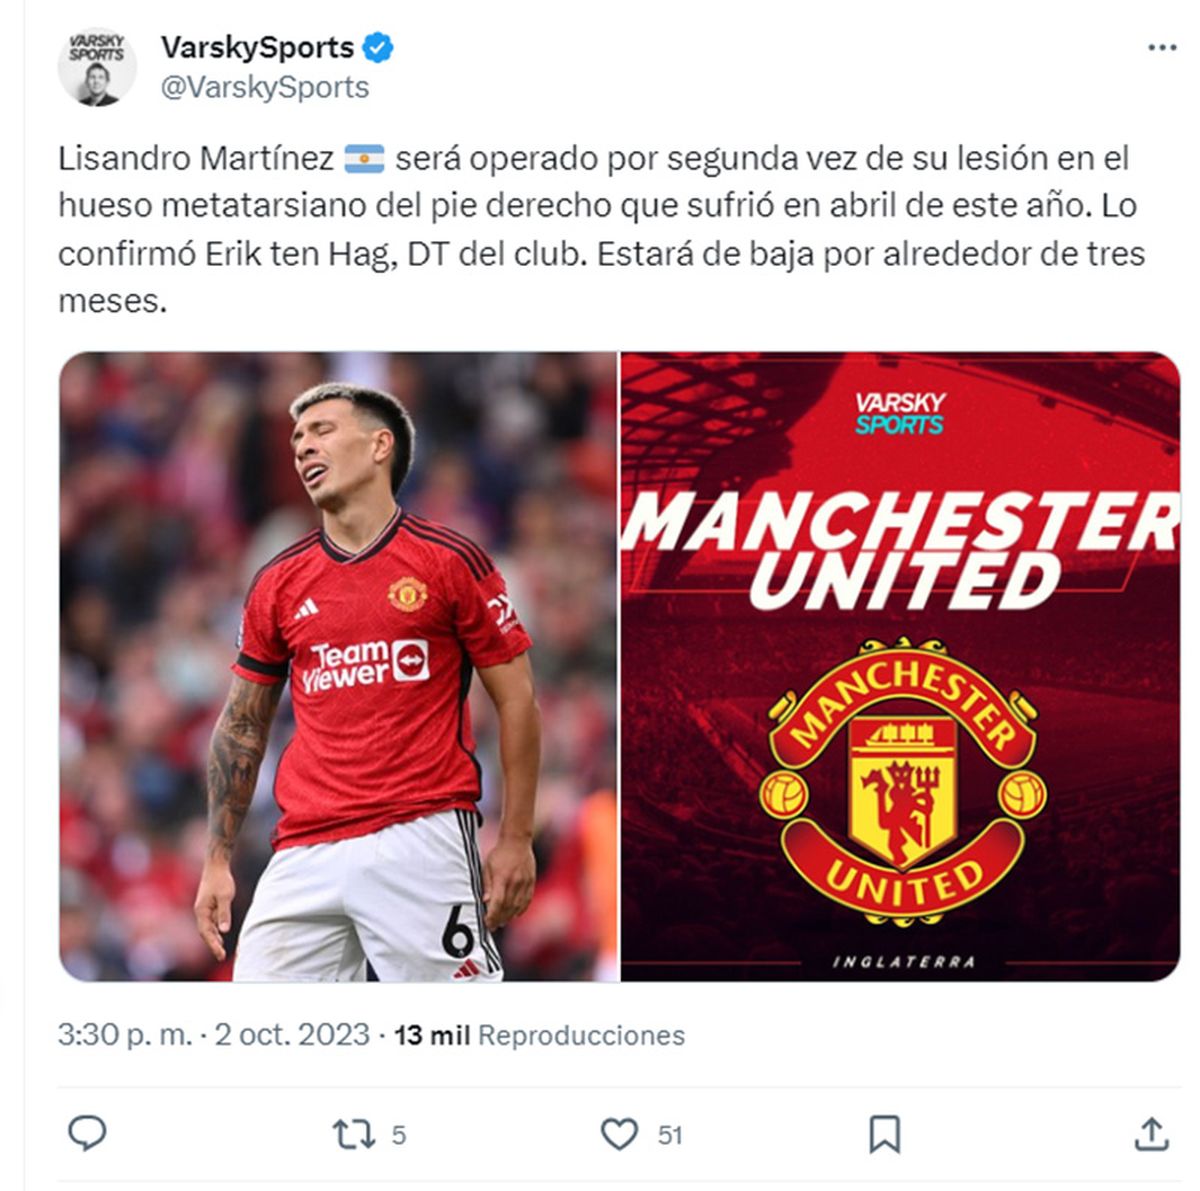Screen dimensions: 1200x1191
Task: Open the three-dot more options menu
Action: point(1161,47)
